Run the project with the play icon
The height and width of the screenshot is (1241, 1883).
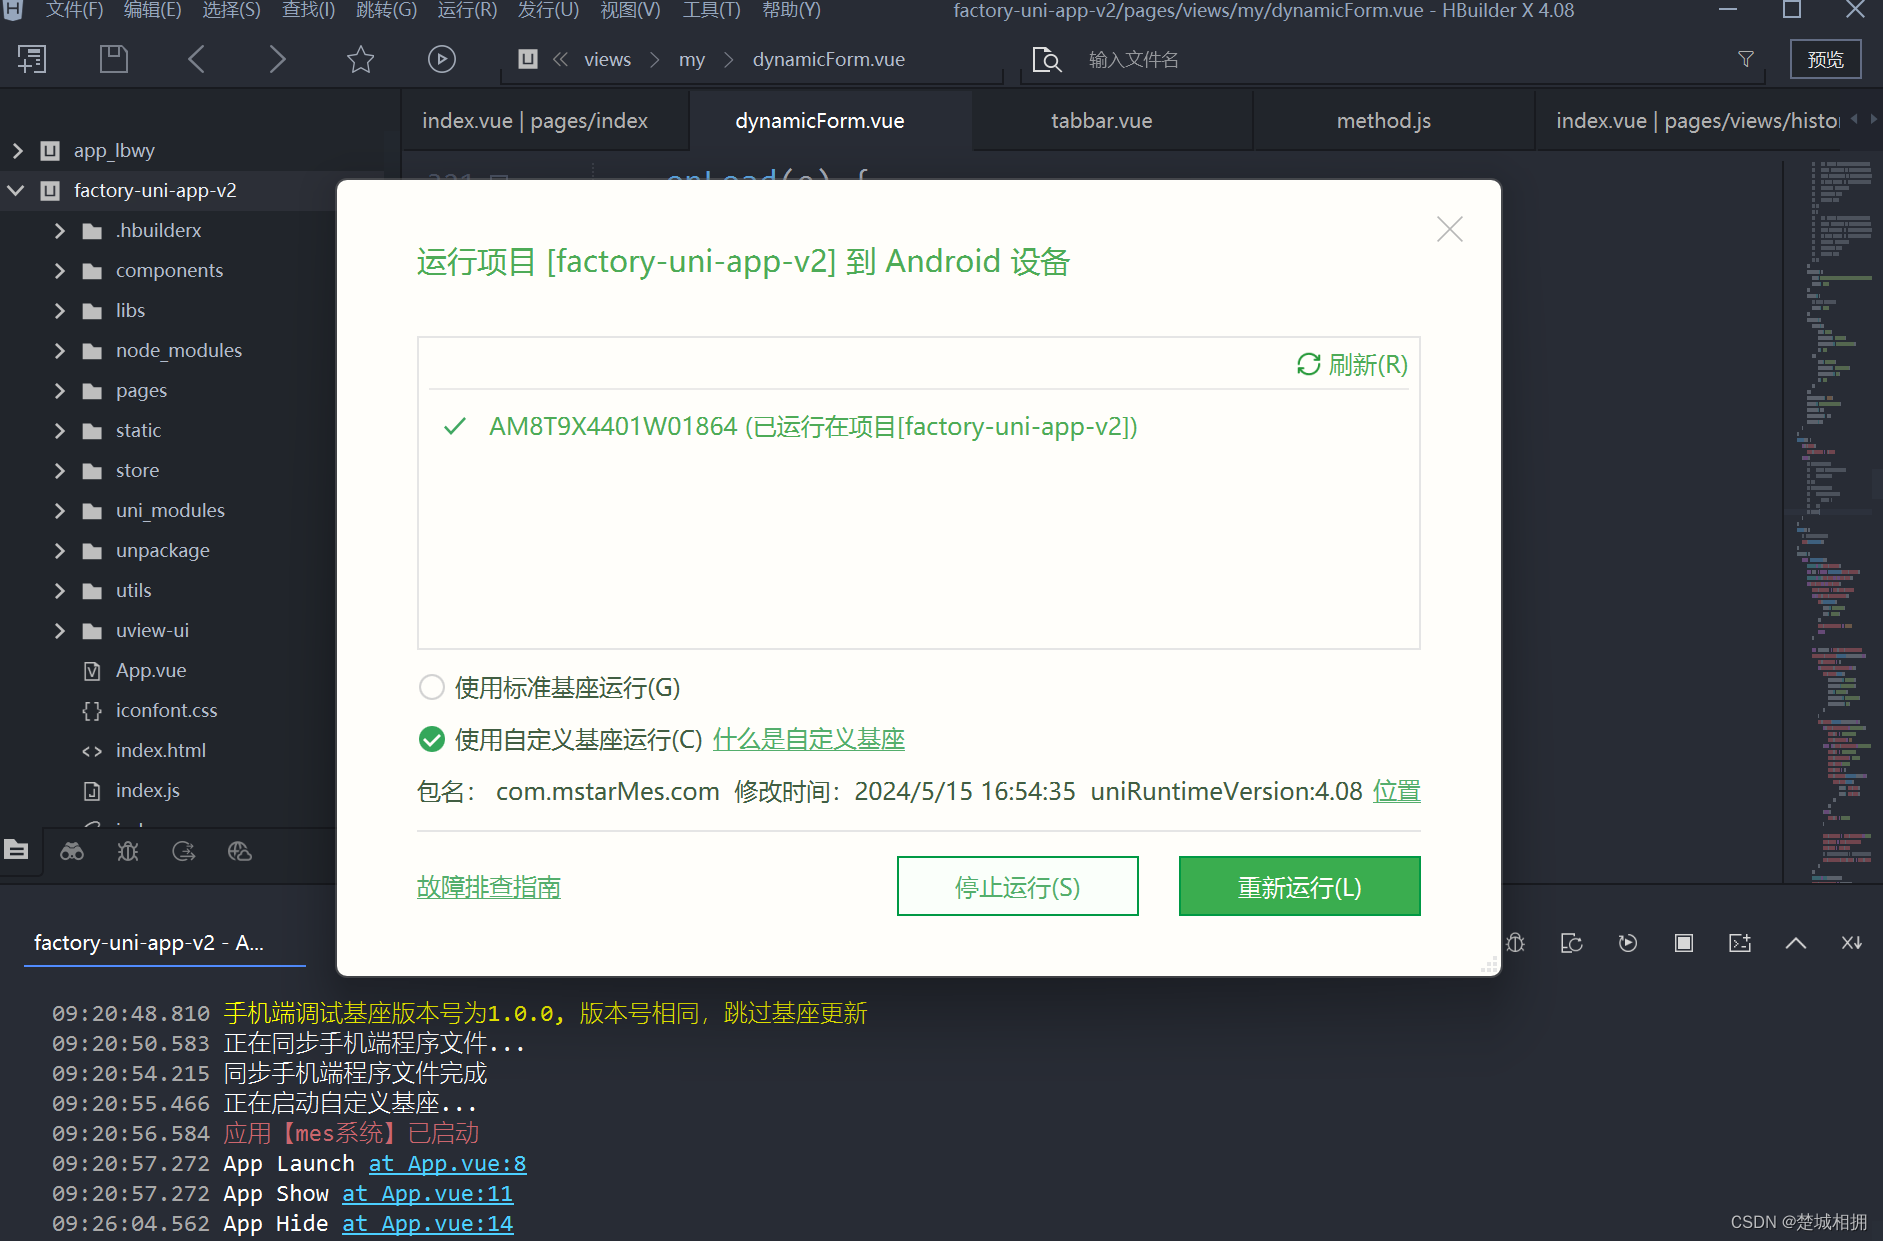tap(441, 58)
